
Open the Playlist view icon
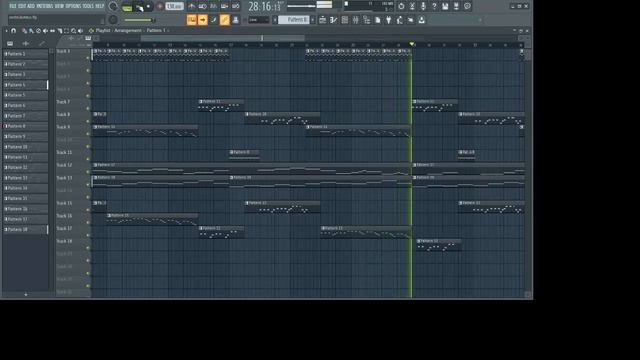click(322, 20)
